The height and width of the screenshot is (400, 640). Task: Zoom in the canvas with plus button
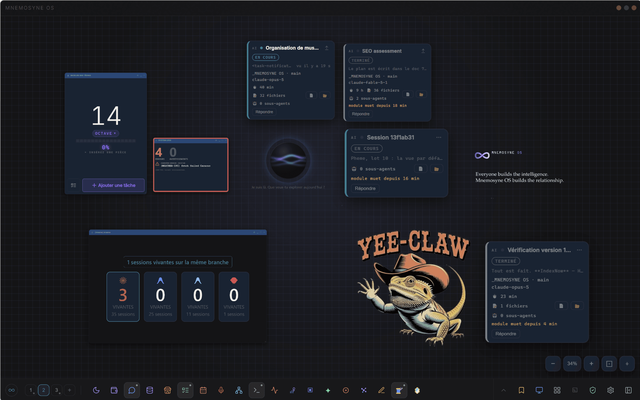(x=591, y=364)
